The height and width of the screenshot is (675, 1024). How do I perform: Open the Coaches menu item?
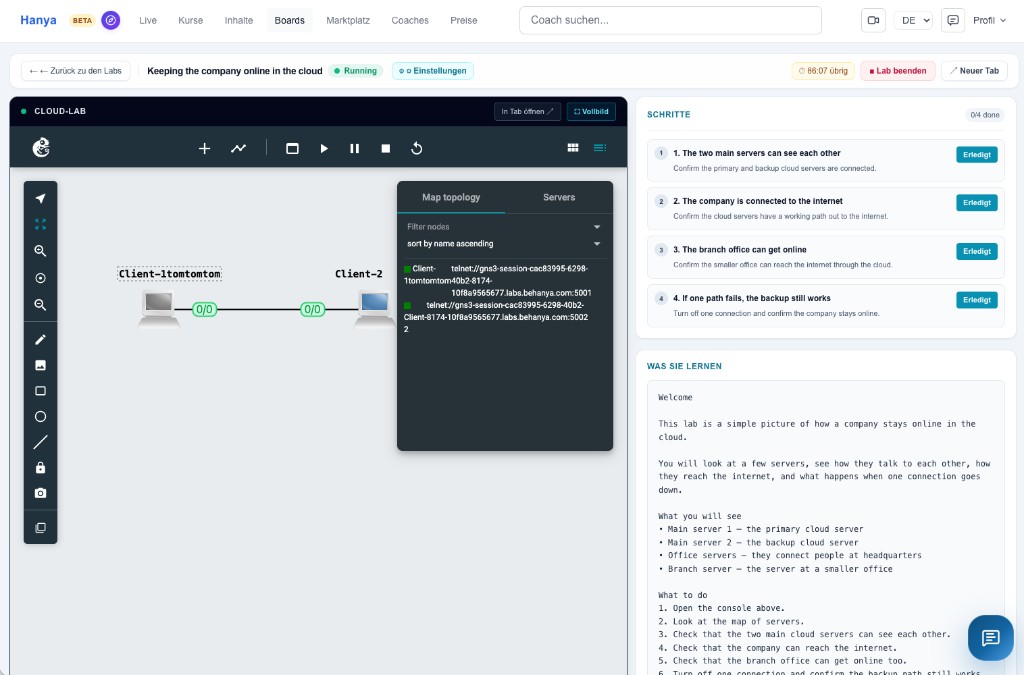(x=410, y=20)
